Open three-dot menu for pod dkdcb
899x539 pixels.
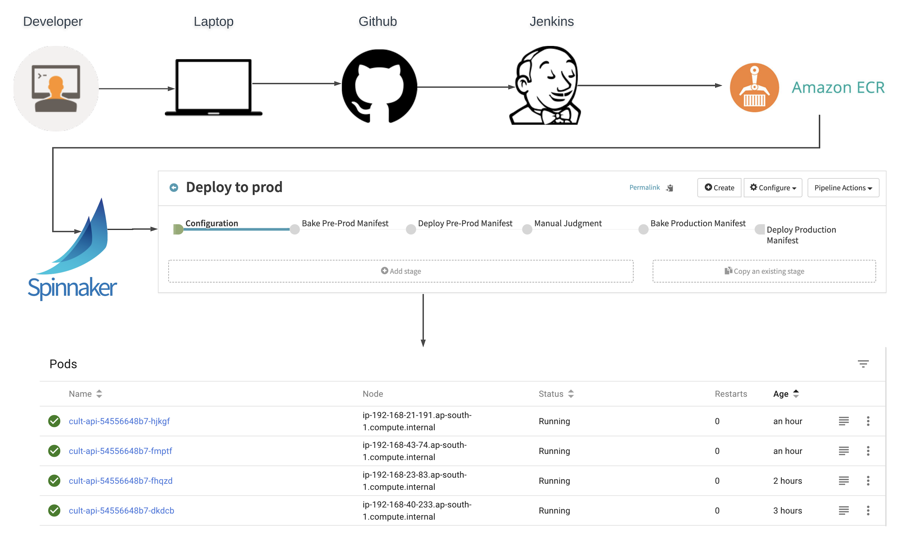pyautogui.click(x=868, y=510)
